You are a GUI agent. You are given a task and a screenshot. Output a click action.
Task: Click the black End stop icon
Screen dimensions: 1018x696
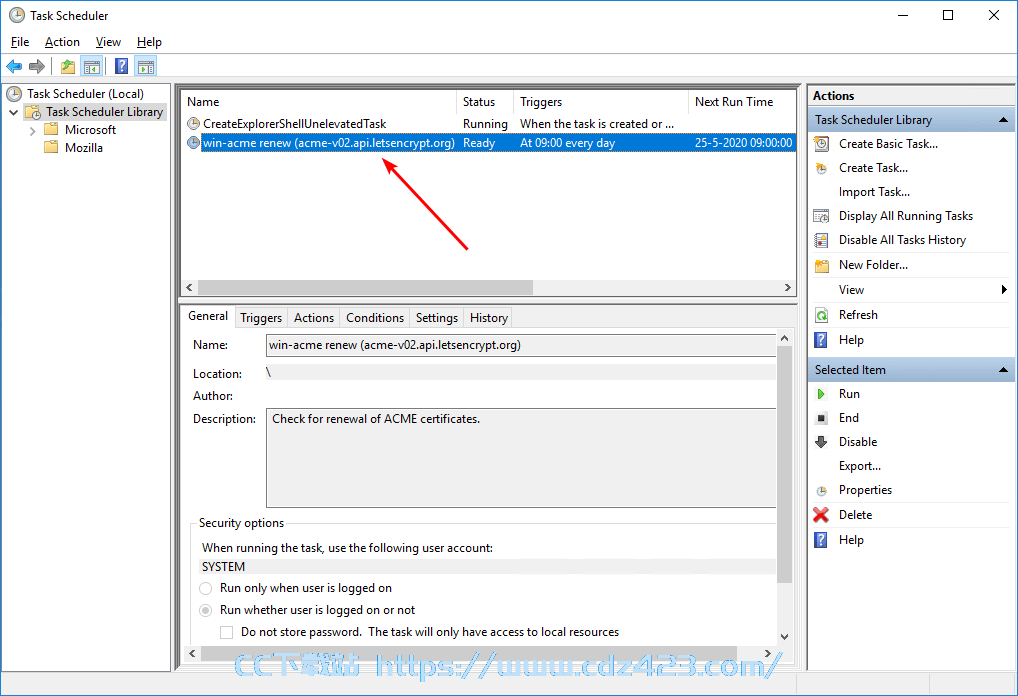pos(821,418)
